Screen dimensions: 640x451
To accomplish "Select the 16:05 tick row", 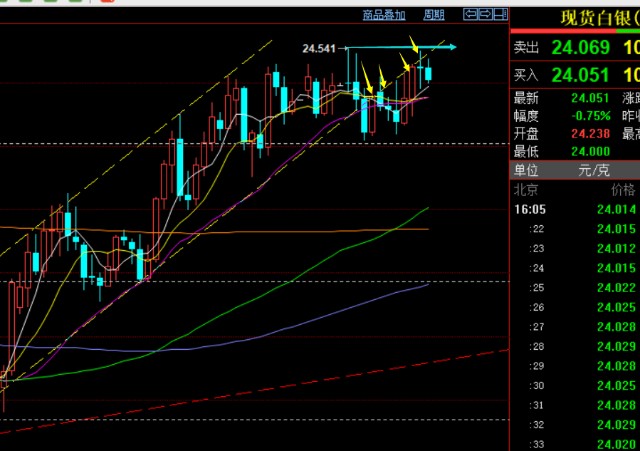I will point(570,209).
